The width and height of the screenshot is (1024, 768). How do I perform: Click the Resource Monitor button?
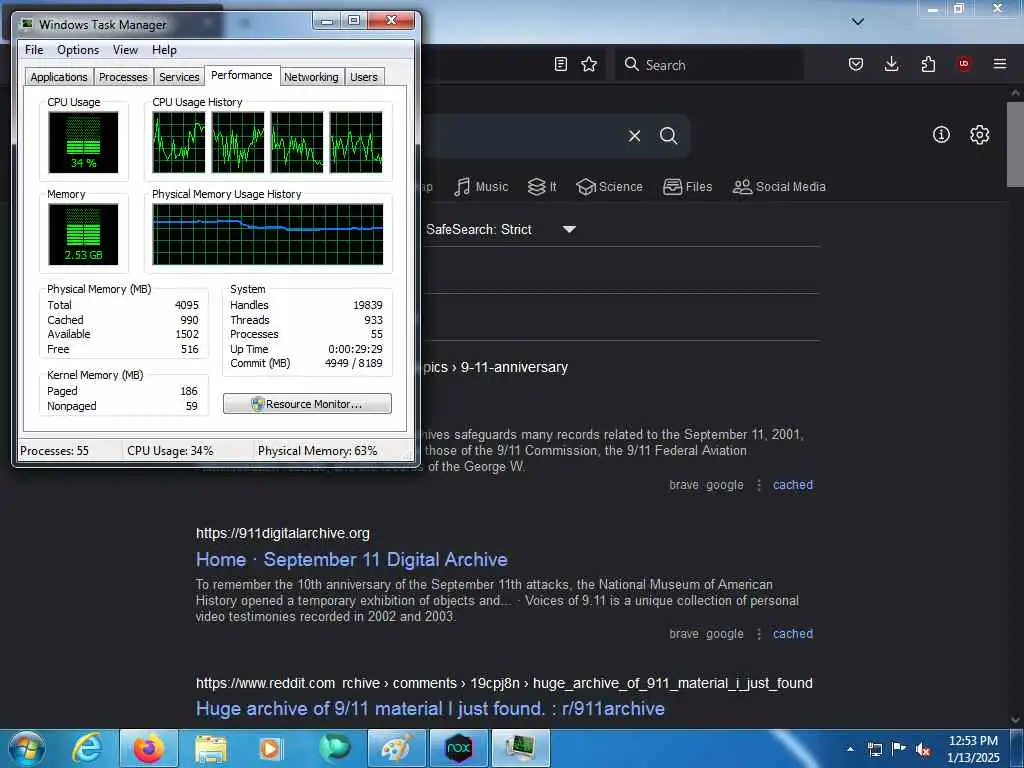point(308,404)
